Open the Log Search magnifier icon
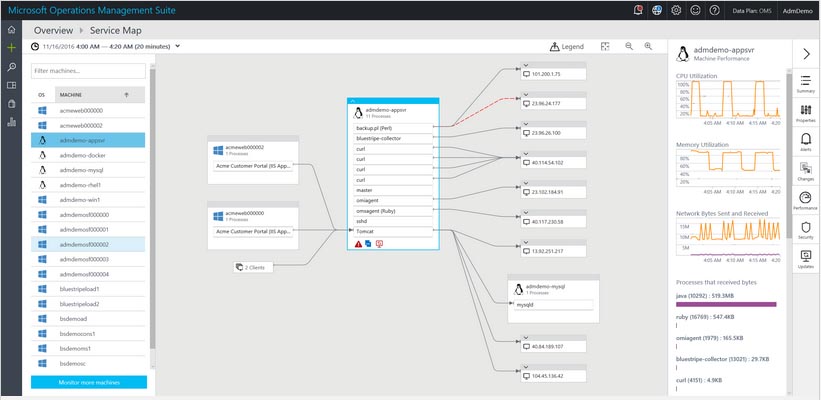Viewport: 821px width, 400px height. click(11, 66)
